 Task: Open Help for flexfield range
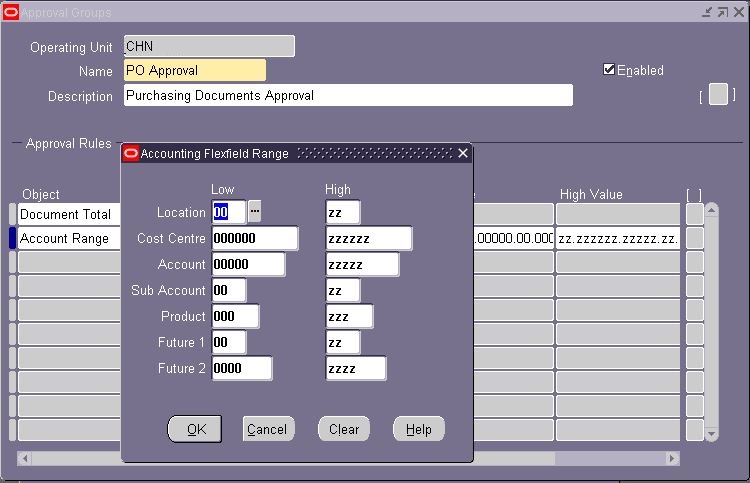tap(419, 429)
